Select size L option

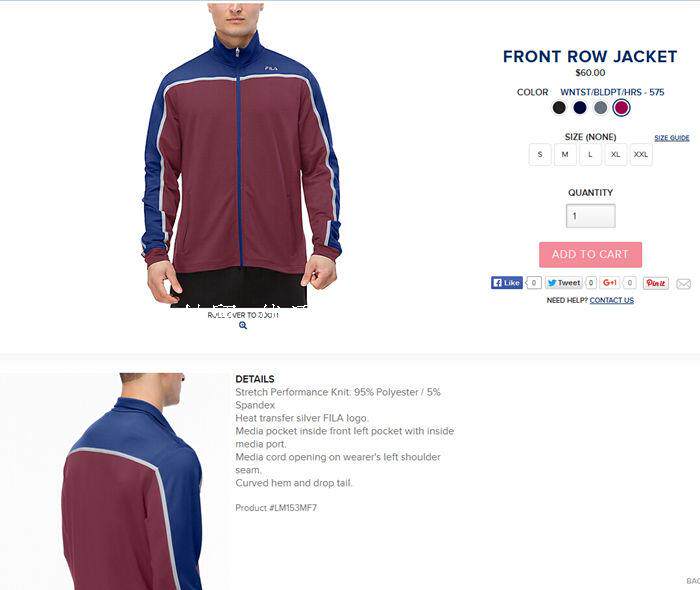click(x=590, y=154)
